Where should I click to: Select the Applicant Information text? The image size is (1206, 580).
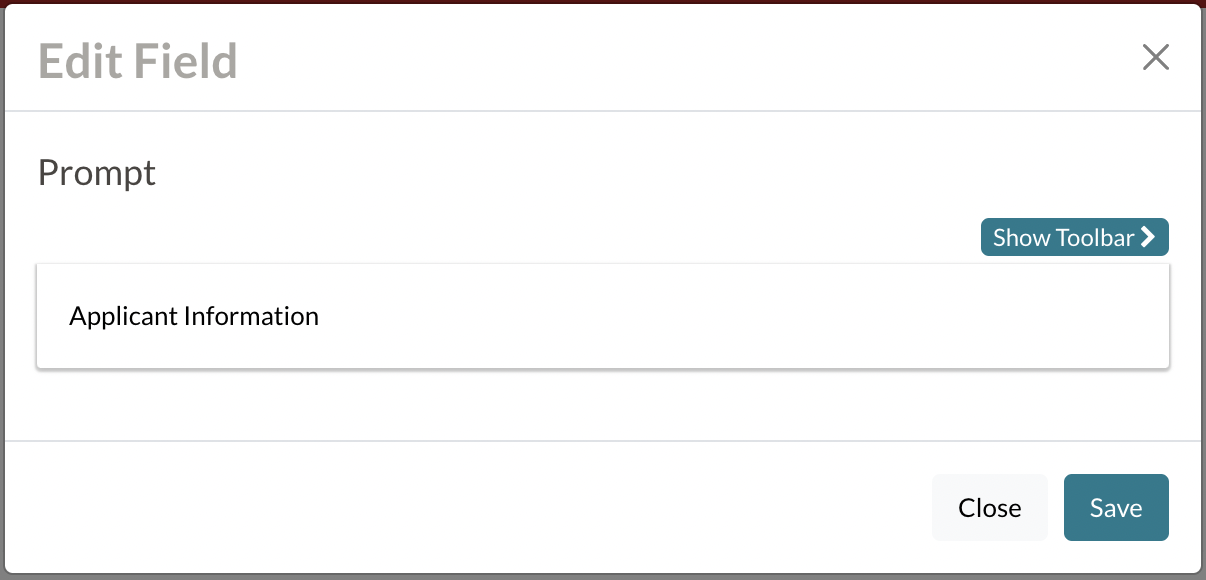pyautogui.click(x=193, y=316)
